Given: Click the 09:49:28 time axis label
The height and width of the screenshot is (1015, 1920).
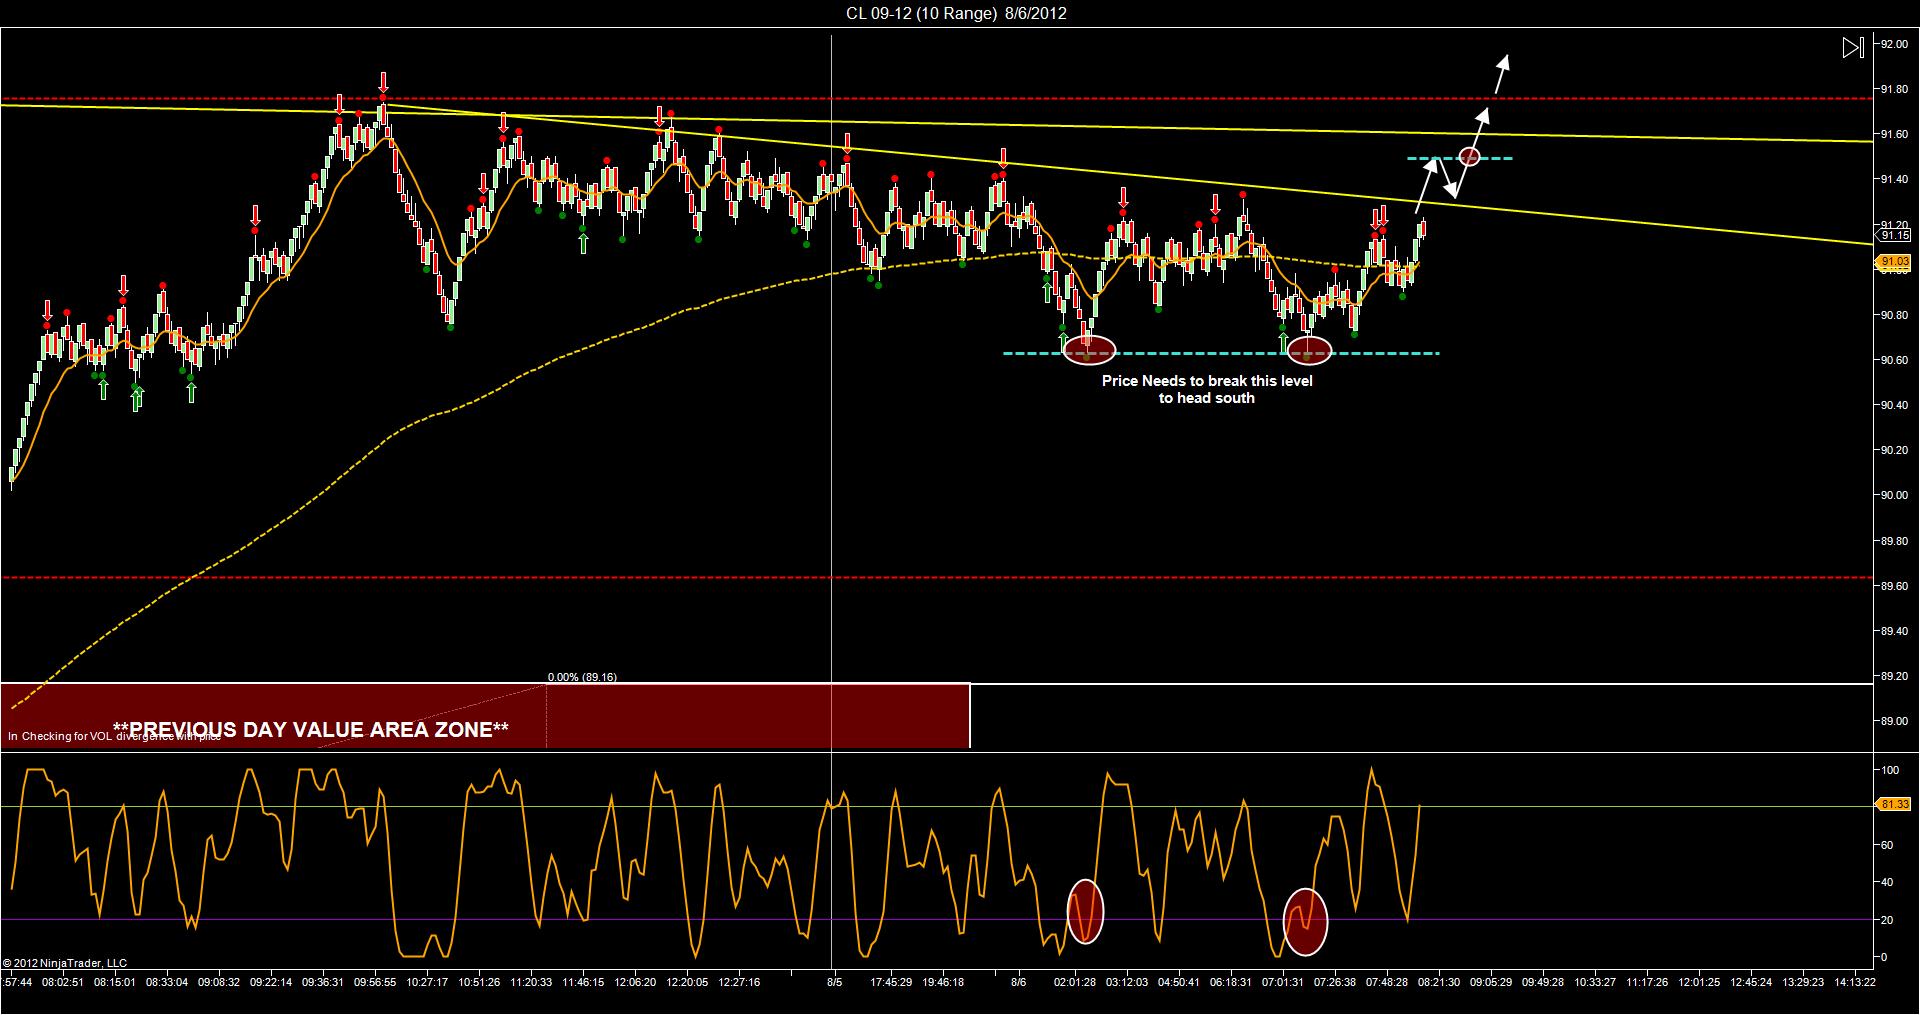Looking at the screenshot, I should [x=1543, y=982].
